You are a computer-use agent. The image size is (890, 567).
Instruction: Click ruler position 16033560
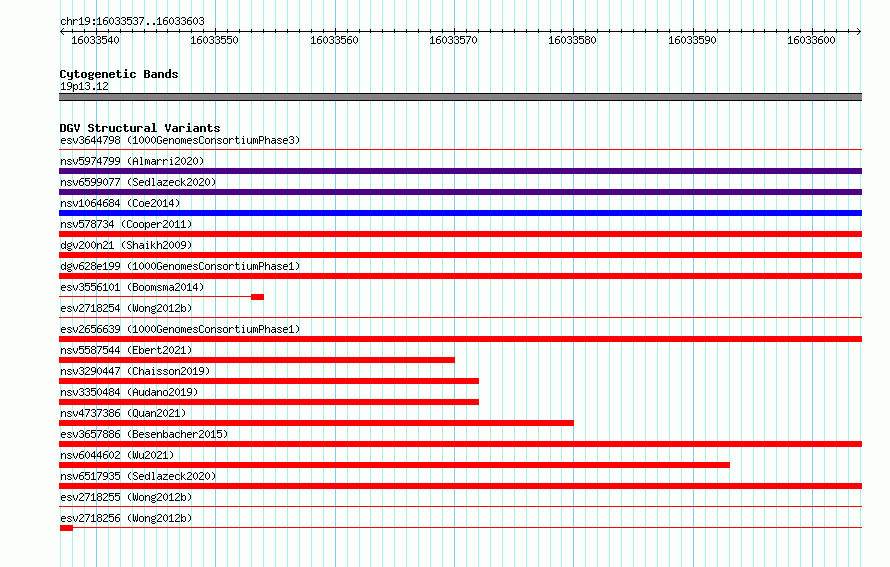click(x=334, y=40)
